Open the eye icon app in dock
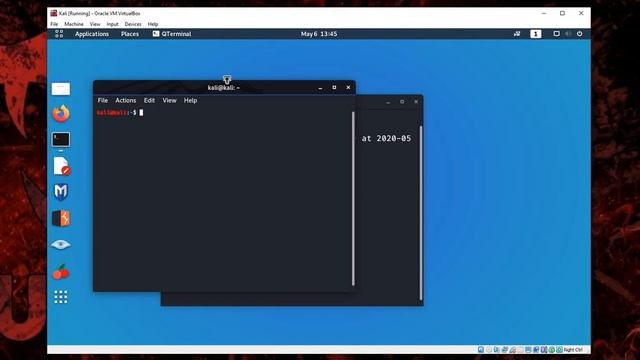Viewport: 640px width, 360px height. click(x=61, y=244)
